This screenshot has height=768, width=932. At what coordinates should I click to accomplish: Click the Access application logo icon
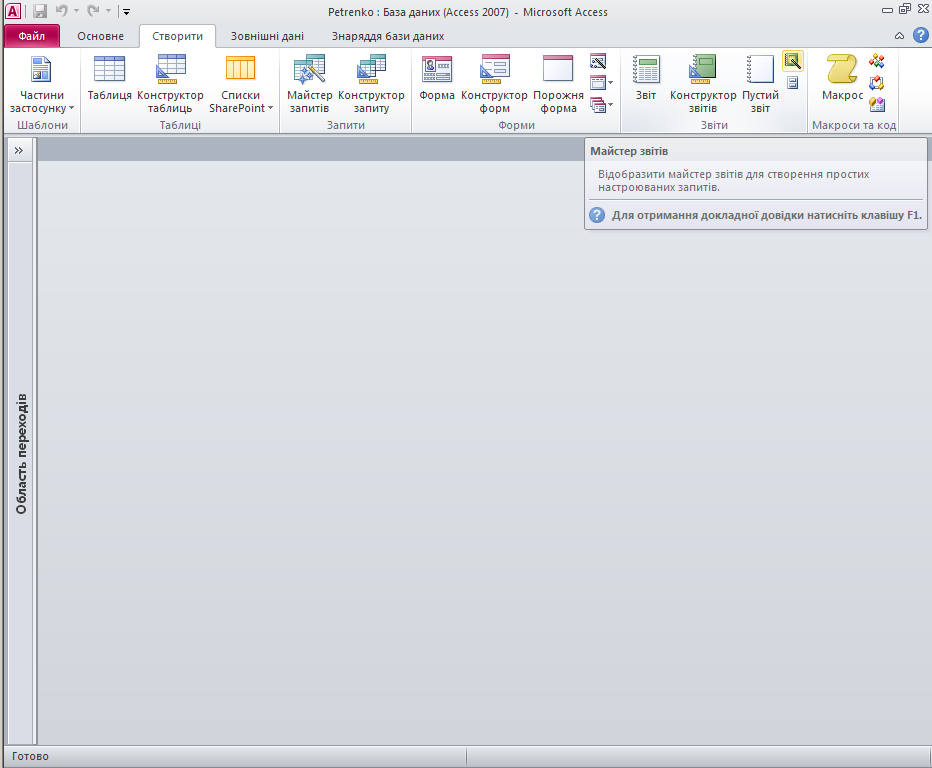coord(12,11)
